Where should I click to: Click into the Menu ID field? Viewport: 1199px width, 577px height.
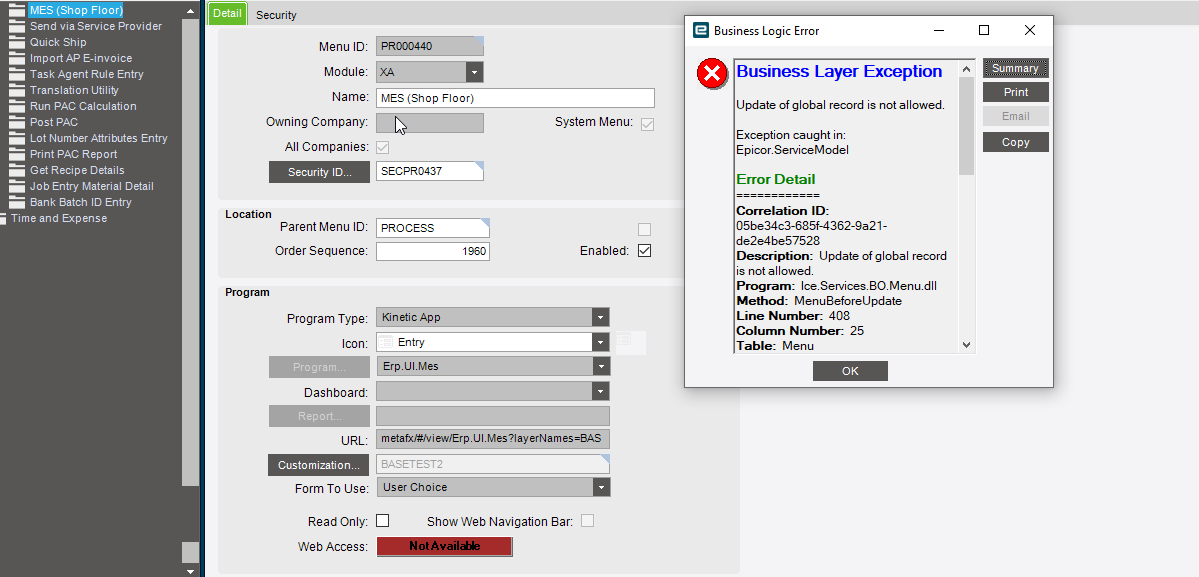[x=430, y=46]
